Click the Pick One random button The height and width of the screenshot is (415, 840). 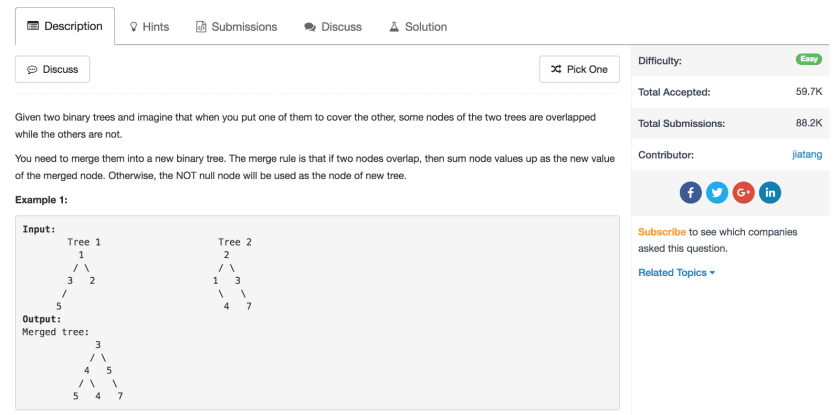(579, 69)
